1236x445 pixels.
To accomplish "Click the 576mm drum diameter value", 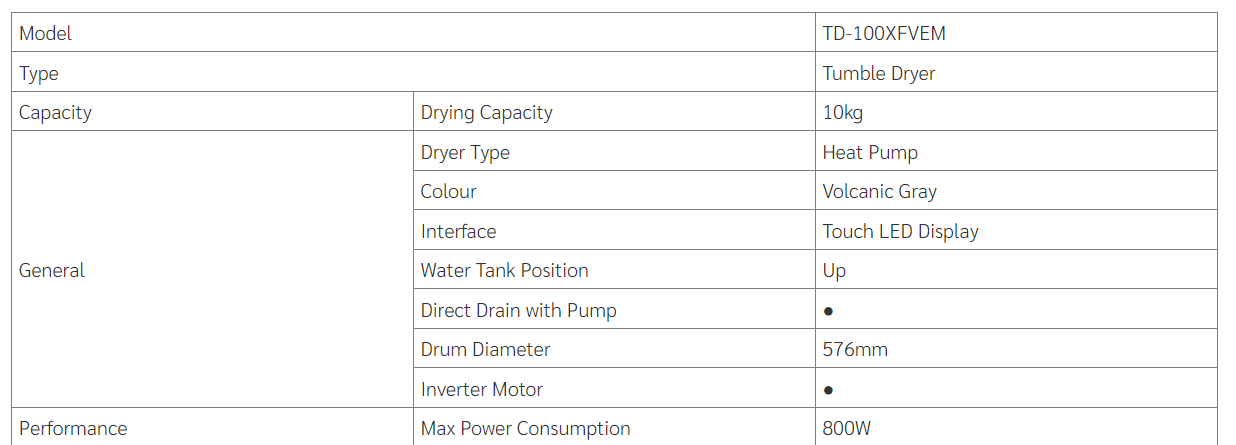I will click(855, 350).
